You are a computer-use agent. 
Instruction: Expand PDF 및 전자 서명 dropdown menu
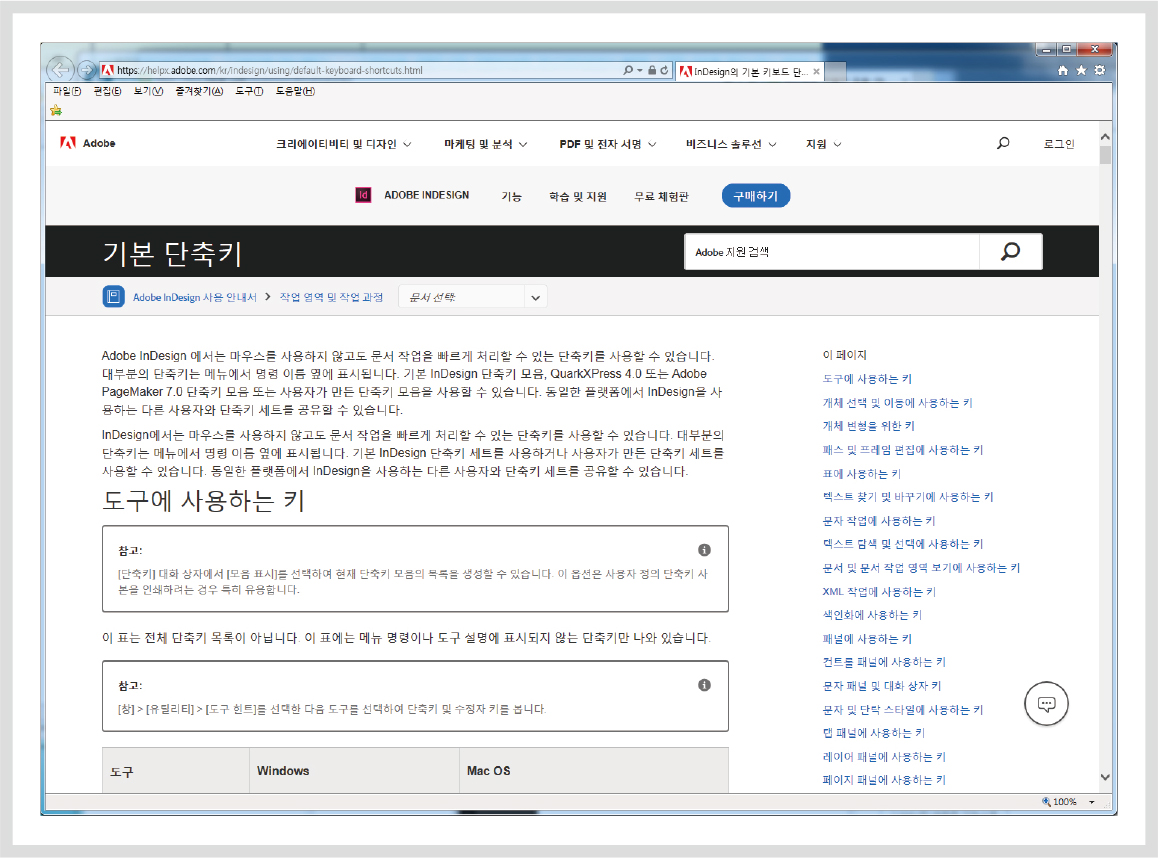click(x=608, y=144)
